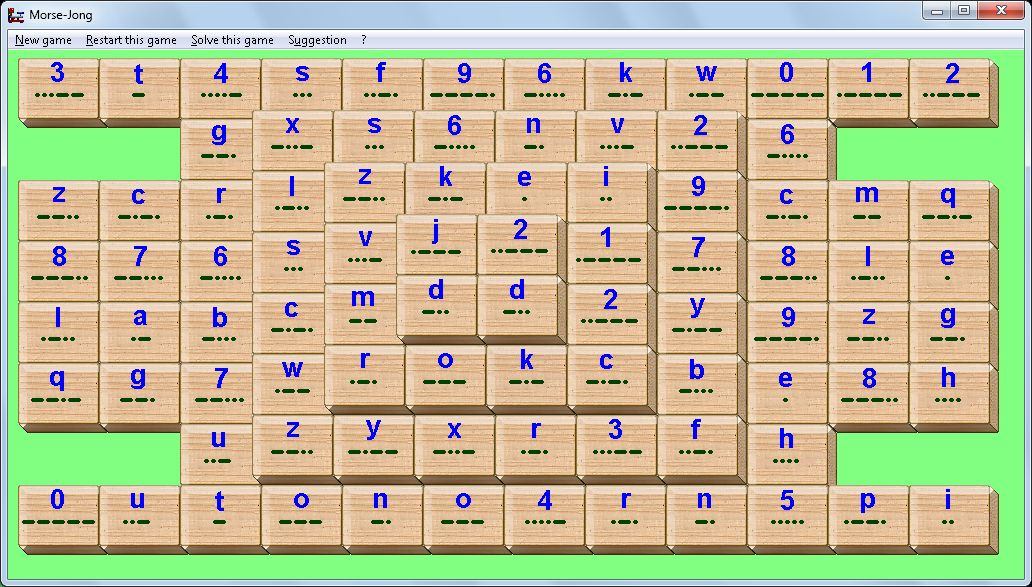The width and height of the screenshot is (1032, 587).
Task: Select the 0 tile in the top row
Action: pos(787,88)
